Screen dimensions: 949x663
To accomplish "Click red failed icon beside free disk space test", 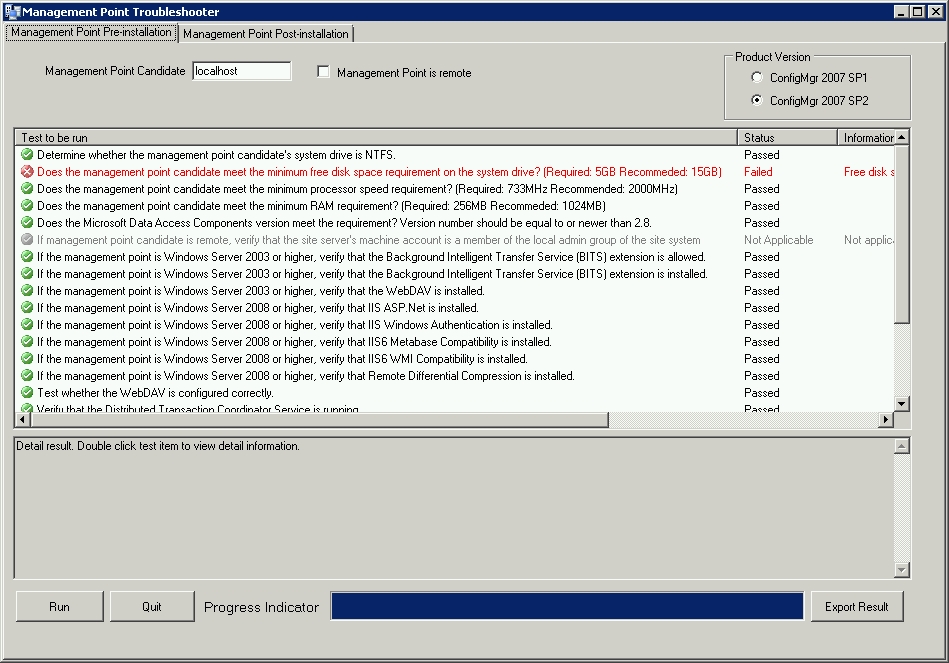I will [27, 171].
